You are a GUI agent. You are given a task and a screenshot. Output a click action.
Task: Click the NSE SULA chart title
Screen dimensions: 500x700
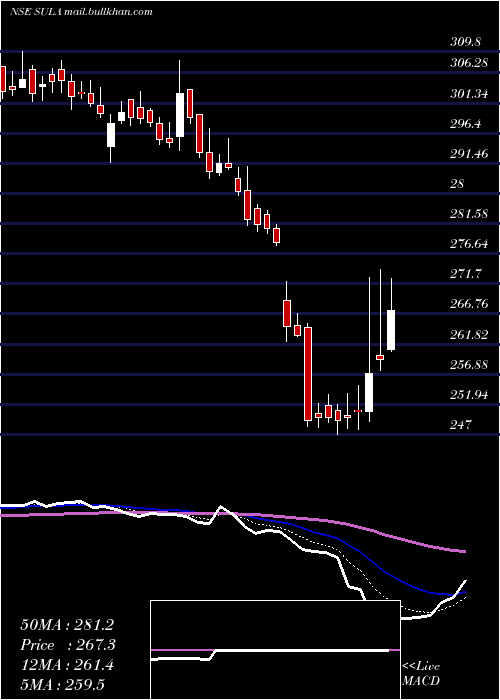click(81, 12)
